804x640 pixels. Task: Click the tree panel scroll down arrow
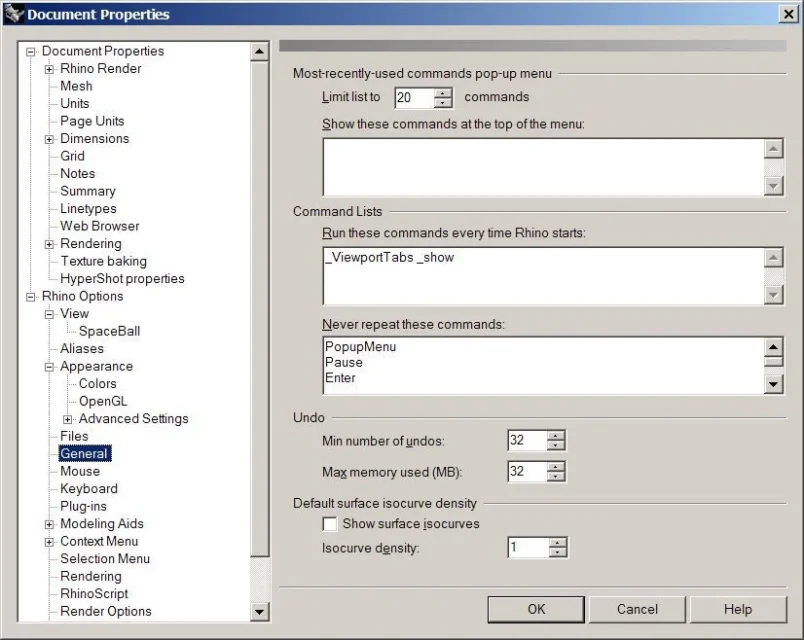tap(259, 612)
